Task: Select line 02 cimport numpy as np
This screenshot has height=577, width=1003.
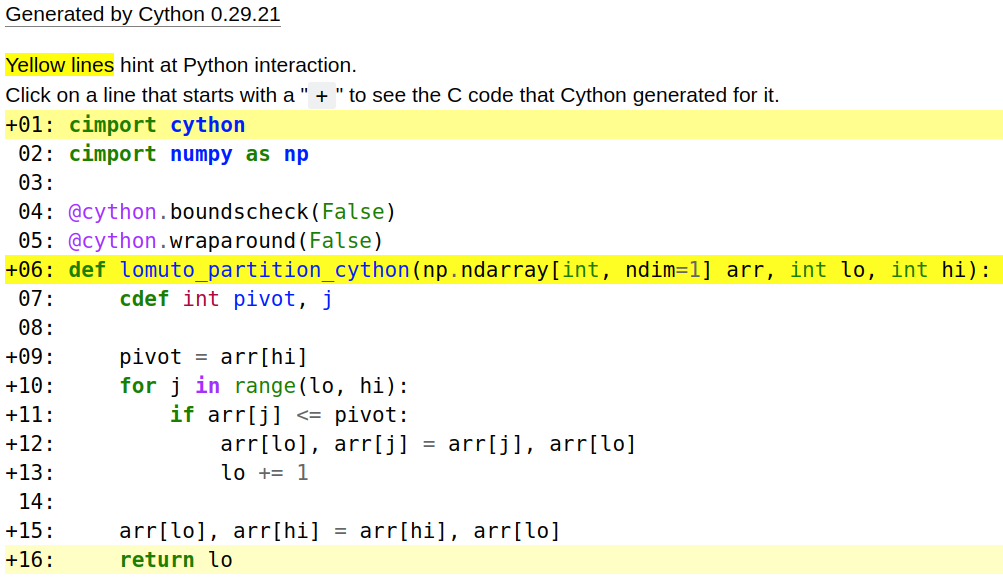Action: point(188,154)
